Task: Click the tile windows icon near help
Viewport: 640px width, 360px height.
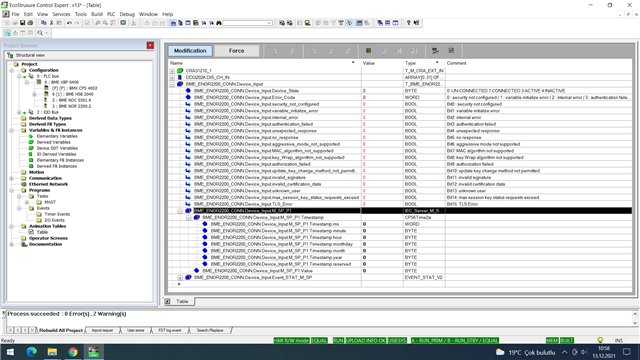Action: (x=396, y=23)
